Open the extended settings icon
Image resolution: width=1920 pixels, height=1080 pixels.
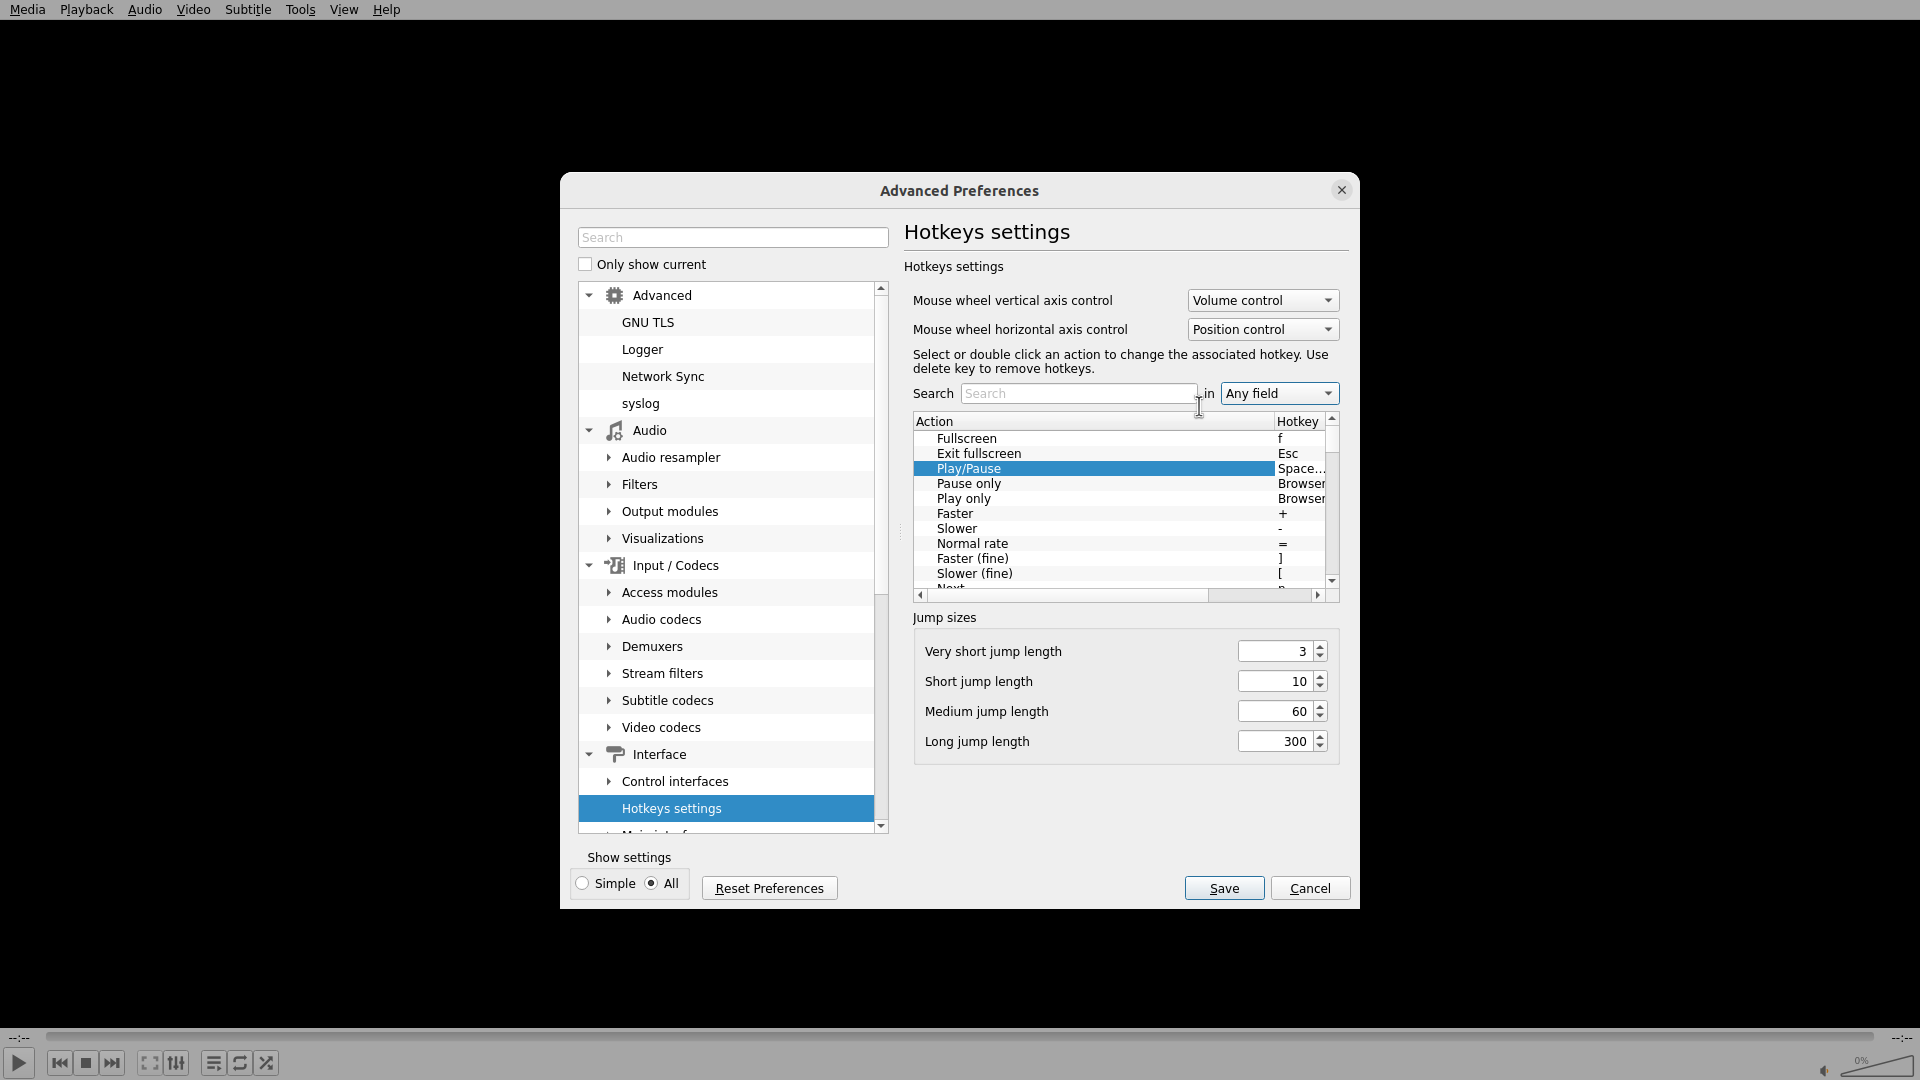pyautogui.click(x=176, y=1063)
